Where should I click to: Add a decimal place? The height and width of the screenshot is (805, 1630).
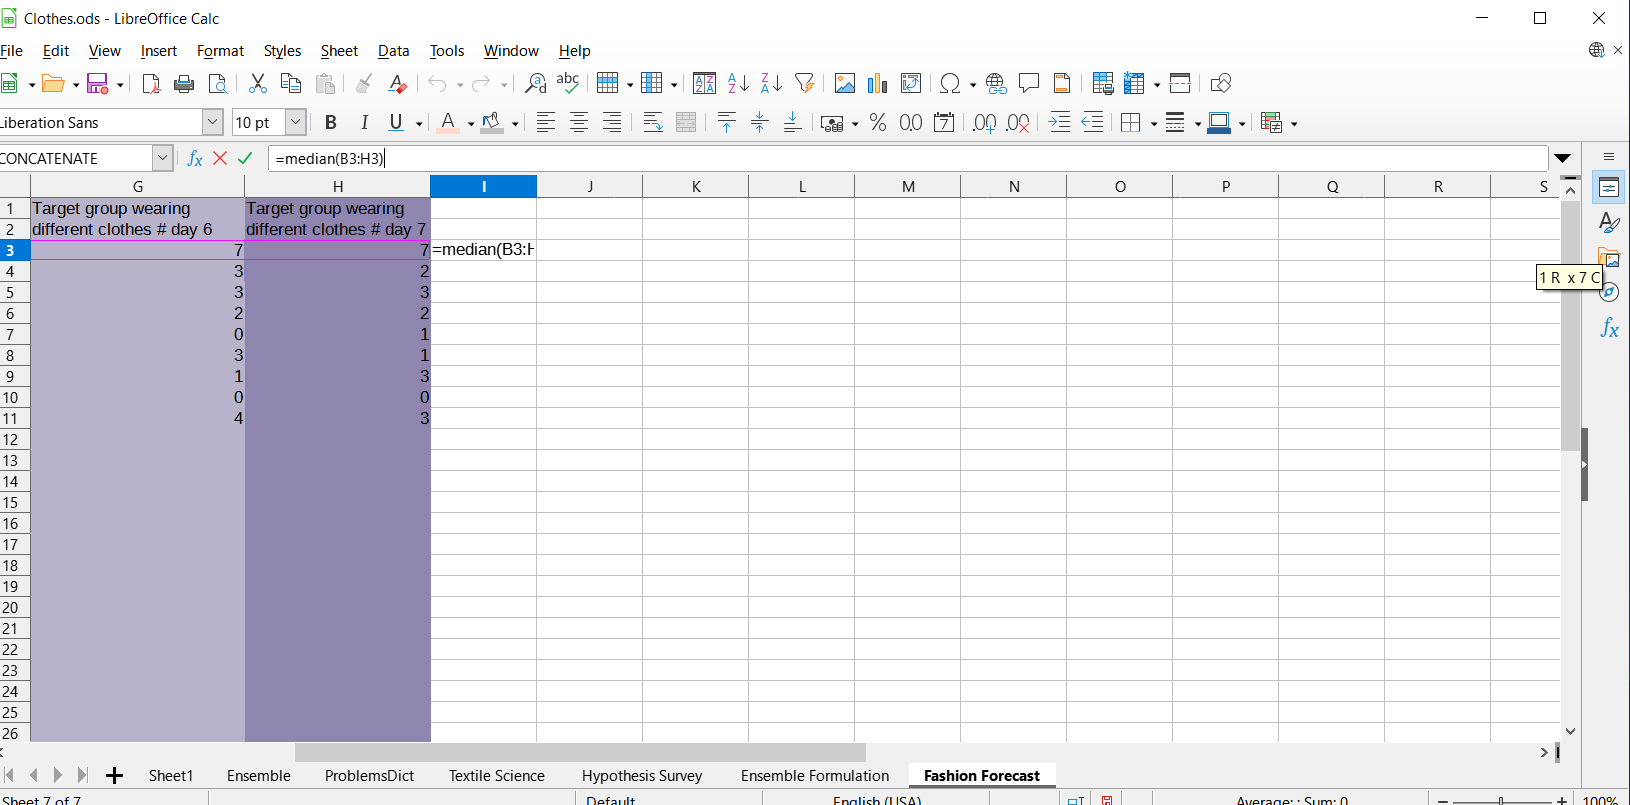985,123
